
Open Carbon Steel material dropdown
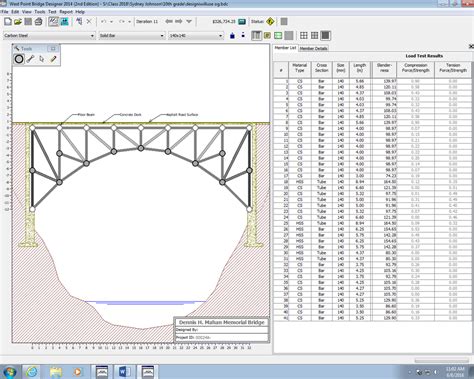click(49, 35)
